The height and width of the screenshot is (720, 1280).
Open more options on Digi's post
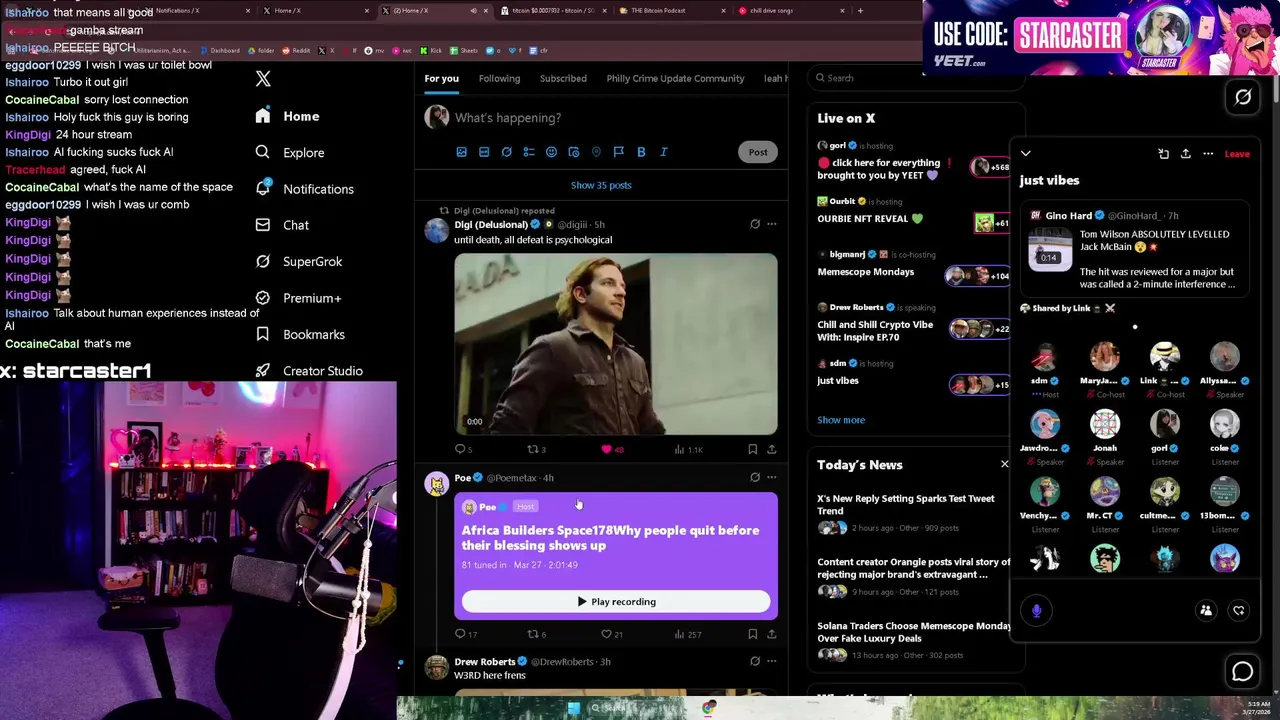tap(771, 224)
